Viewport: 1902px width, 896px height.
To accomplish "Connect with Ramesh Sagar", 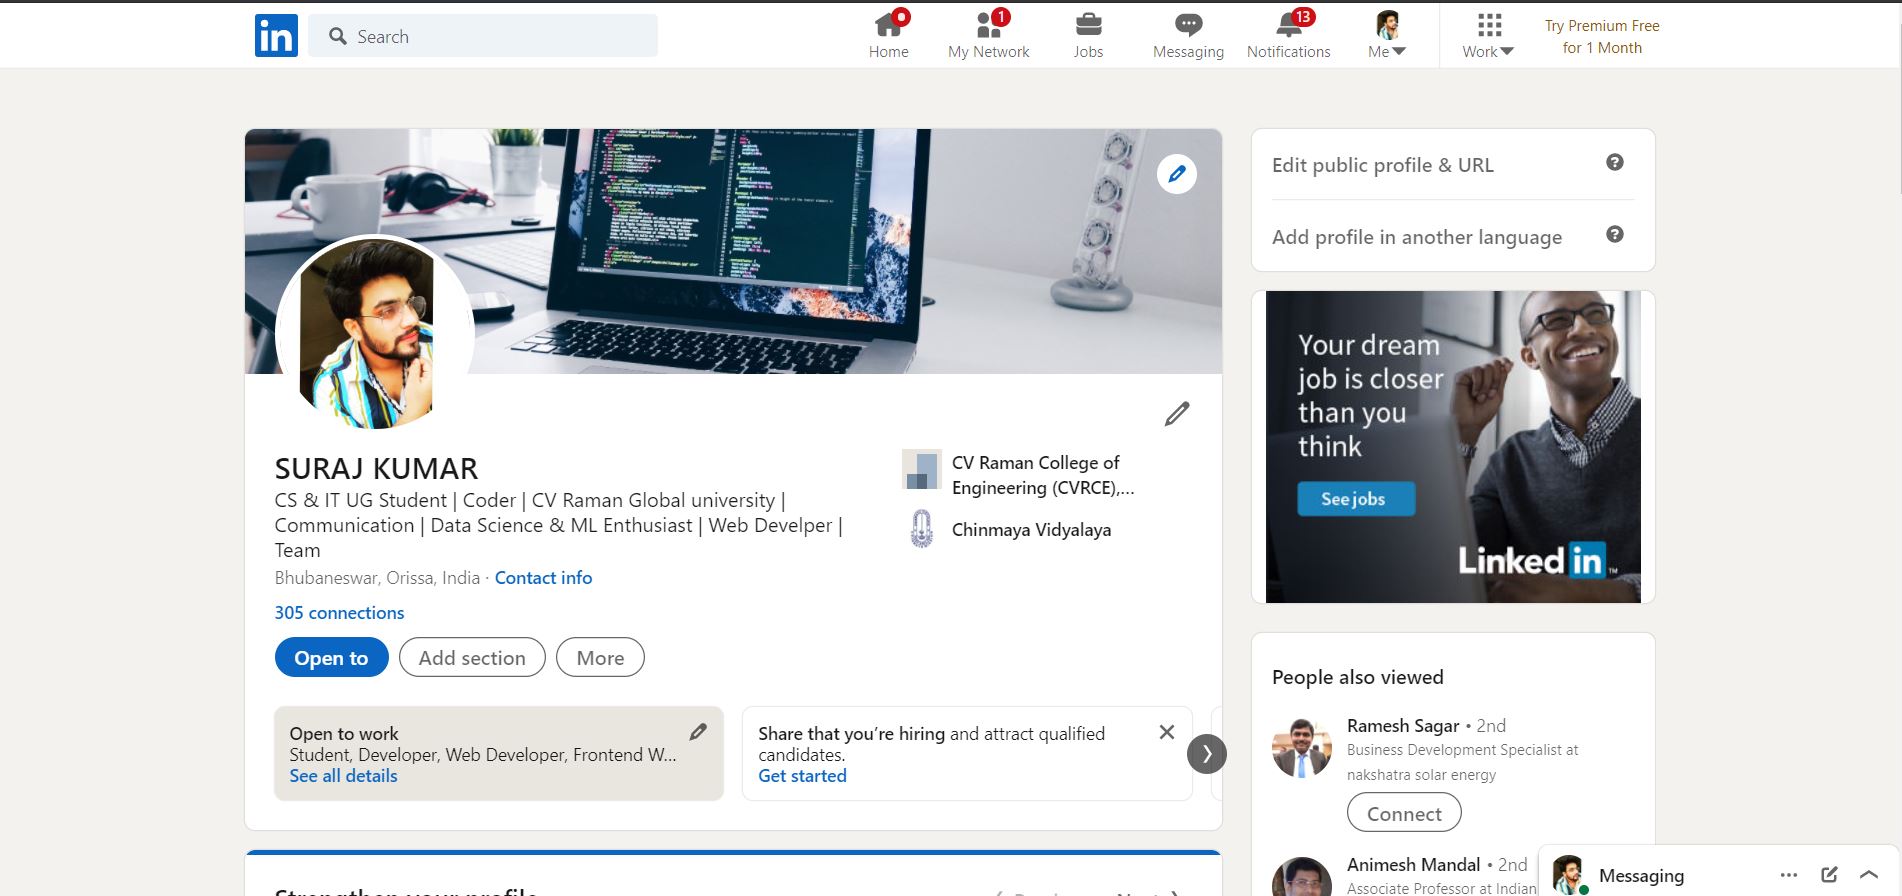I will [1404, 813].
